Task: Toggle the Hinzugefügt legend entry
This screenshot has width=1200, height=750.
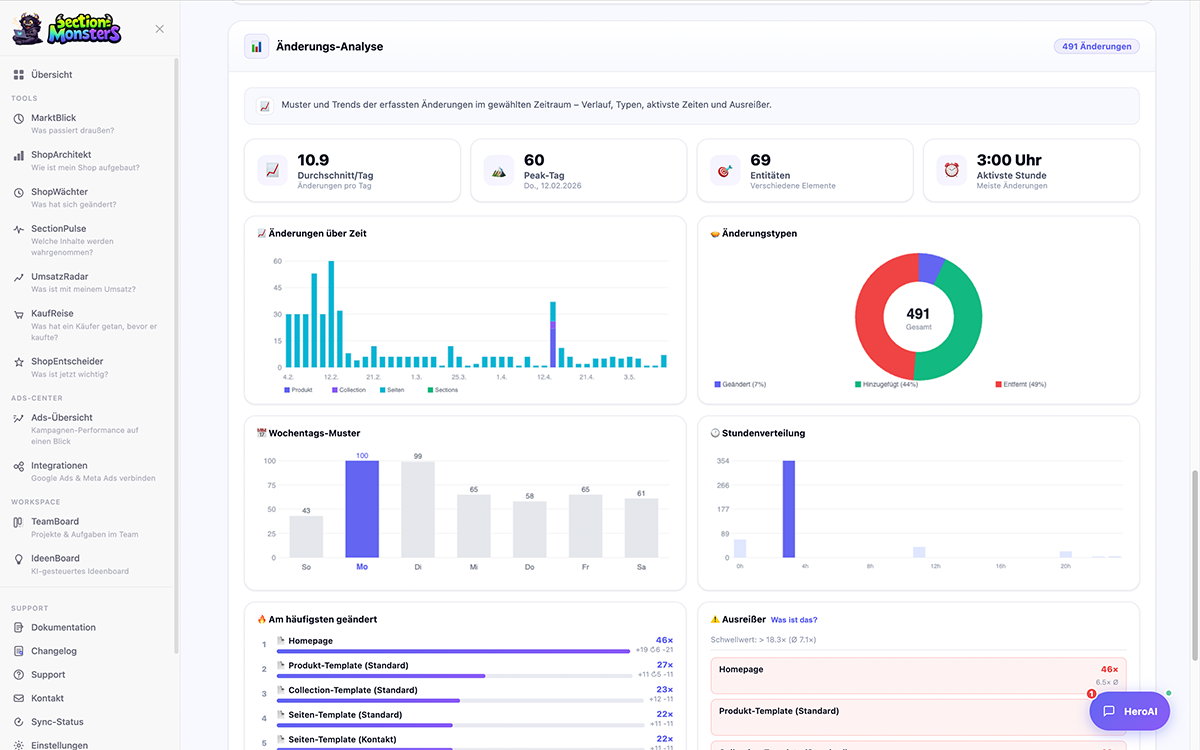Action: coord(886,384)
